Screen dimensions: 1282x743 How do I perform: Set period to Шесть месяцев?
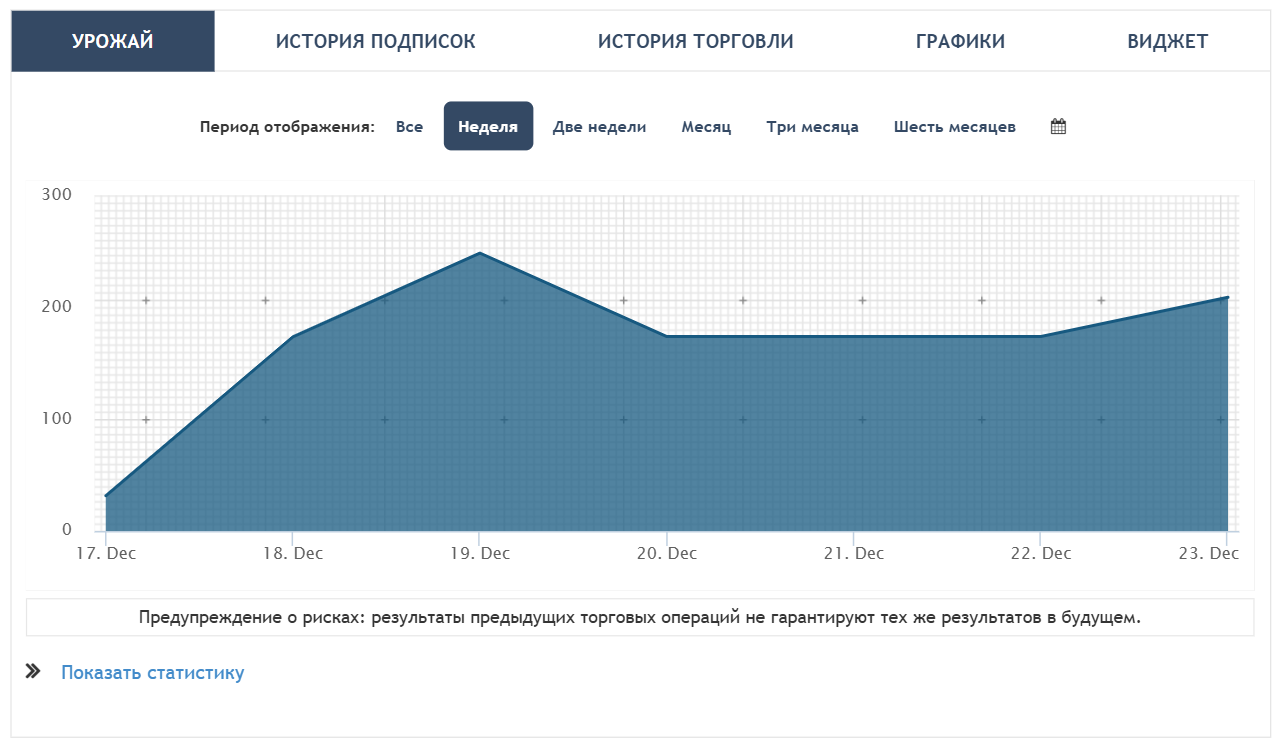955,127
